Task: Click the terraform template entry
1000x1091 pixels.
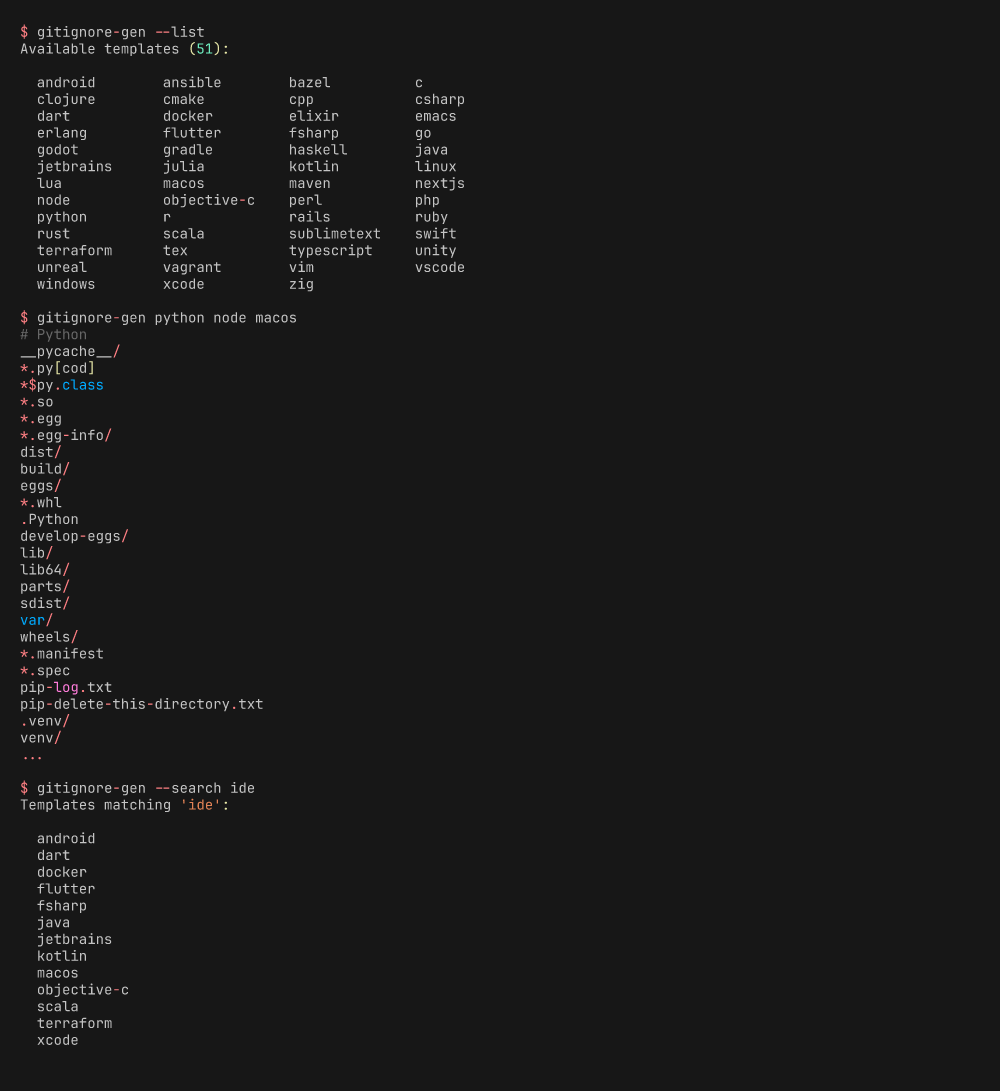Action: (74, 250)
